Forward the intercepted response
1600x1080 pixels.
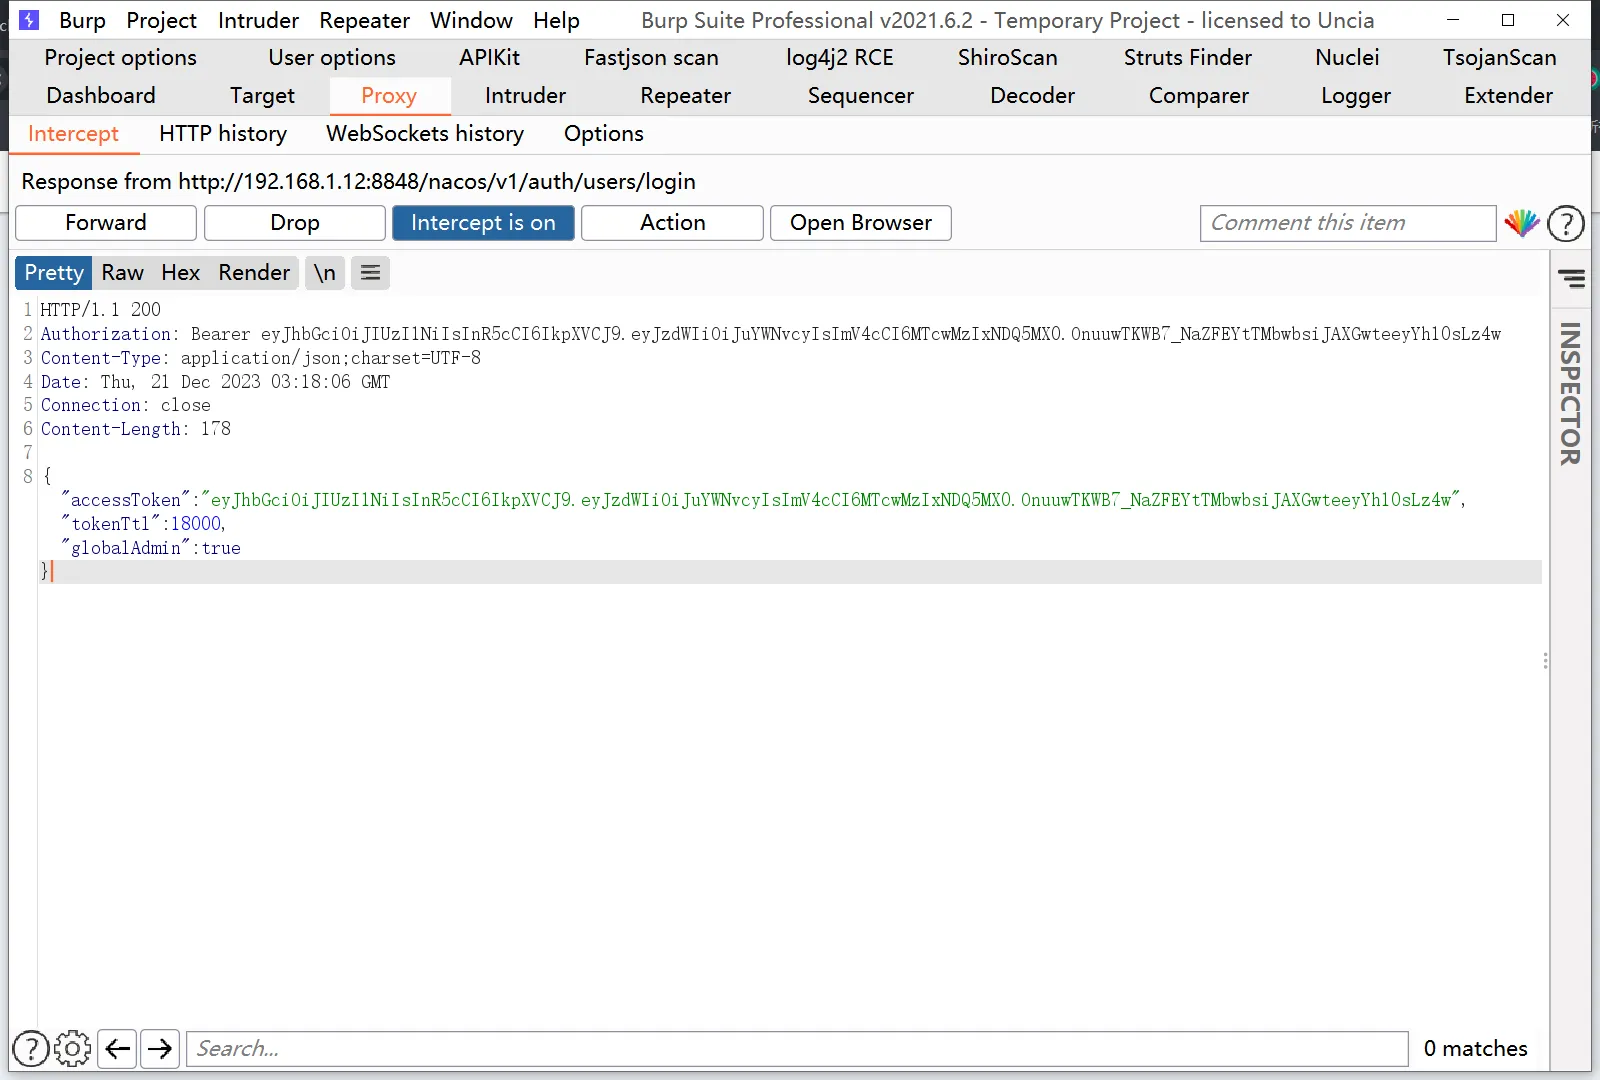click(x=106, y=223)
